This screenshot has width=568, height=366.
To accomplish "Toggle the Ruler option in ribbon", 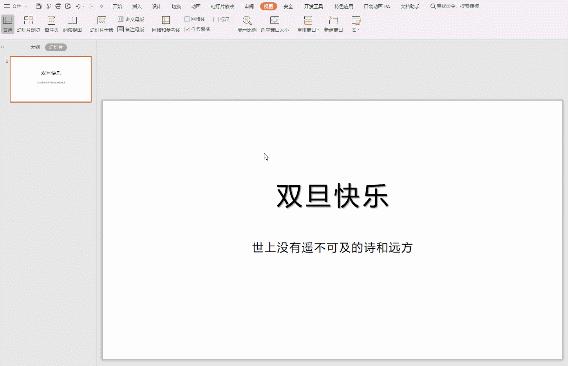I will coord(221,19).
